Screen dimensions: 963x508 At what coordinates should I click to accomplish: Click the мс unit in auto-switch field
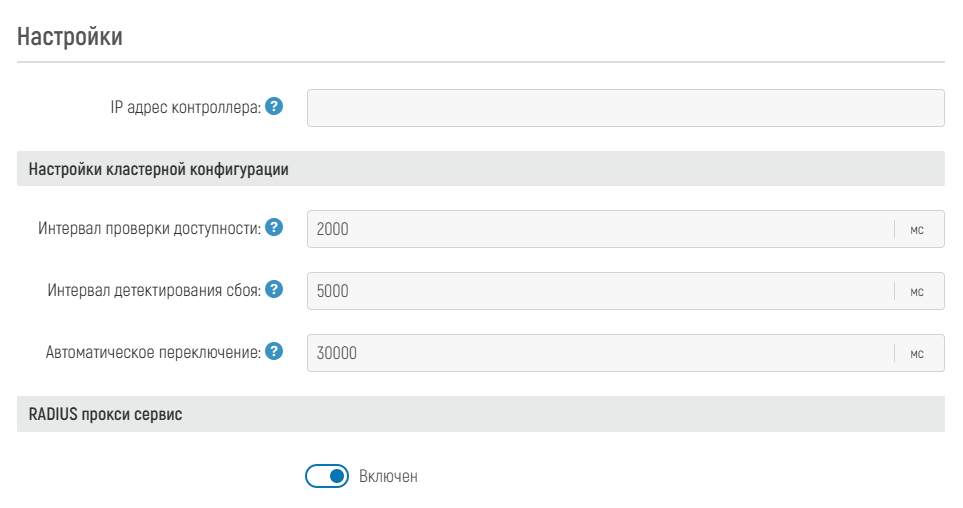pos(917,352)
